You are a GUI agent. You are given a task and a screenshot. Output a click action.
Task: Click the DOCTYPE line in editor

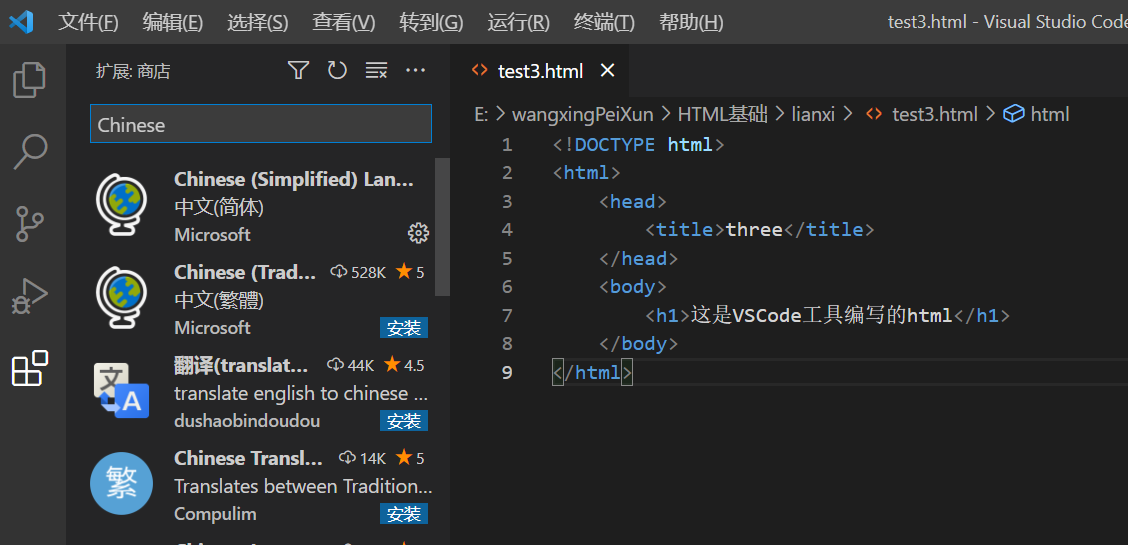[x=638, y=145]
